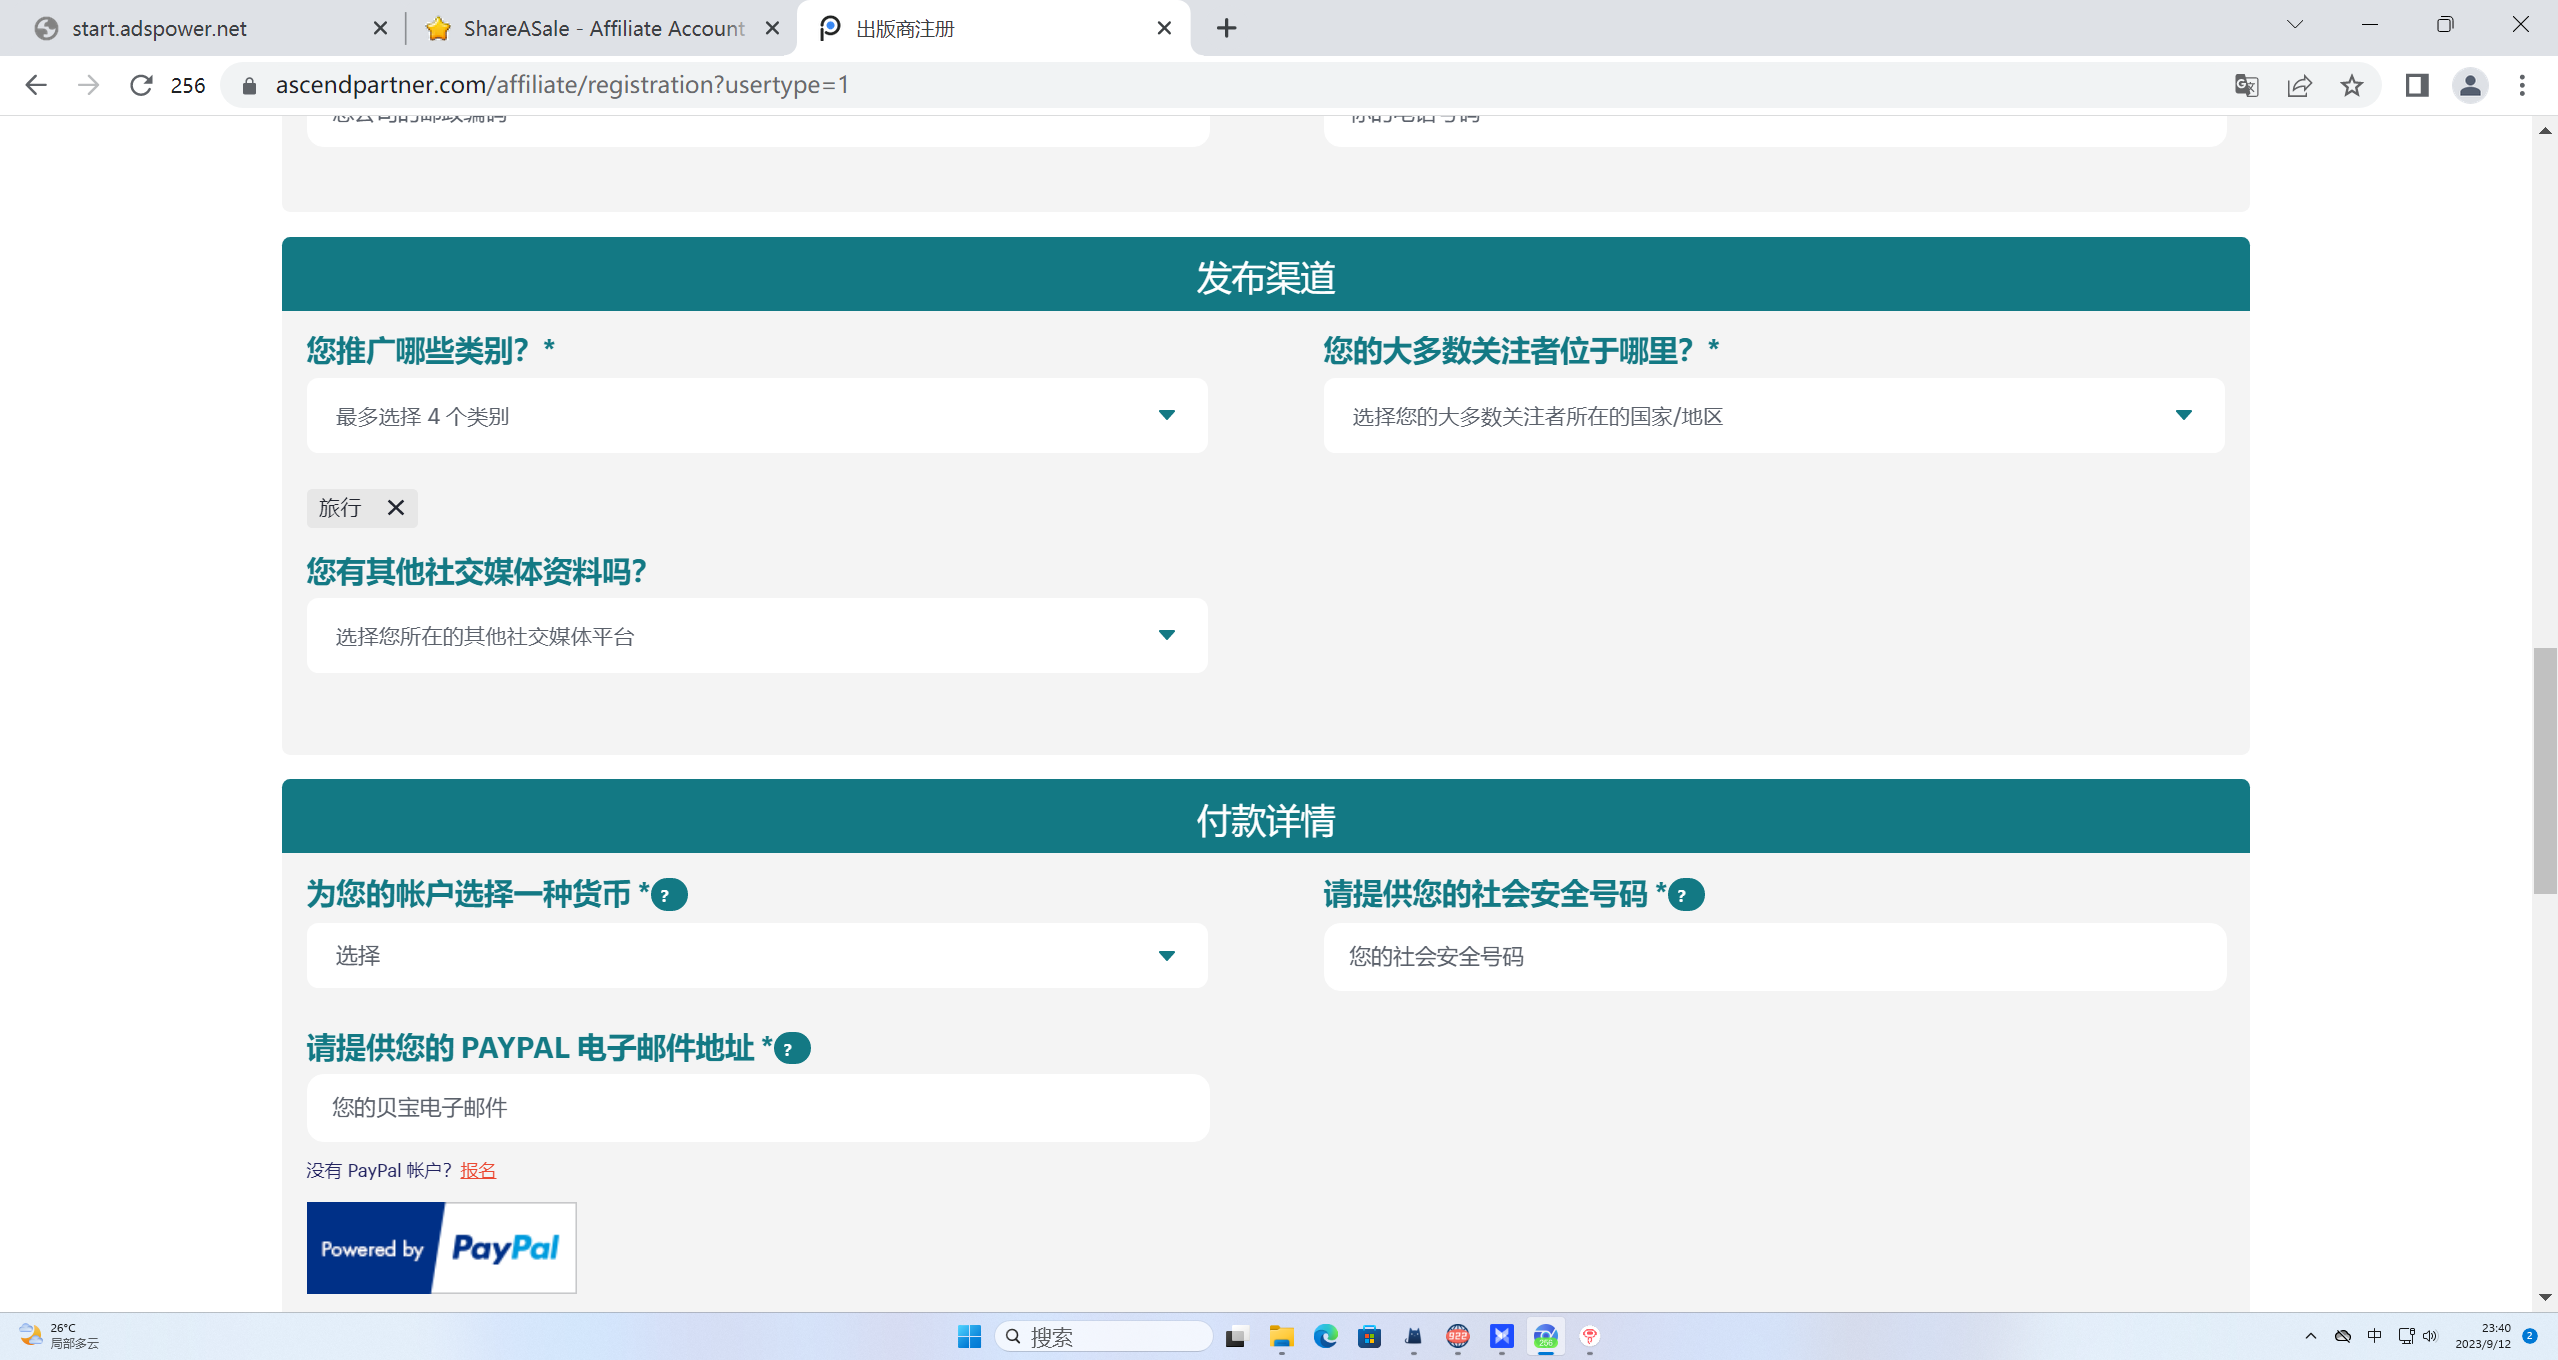Open the browser side panel icon

tap(2417, 85)
